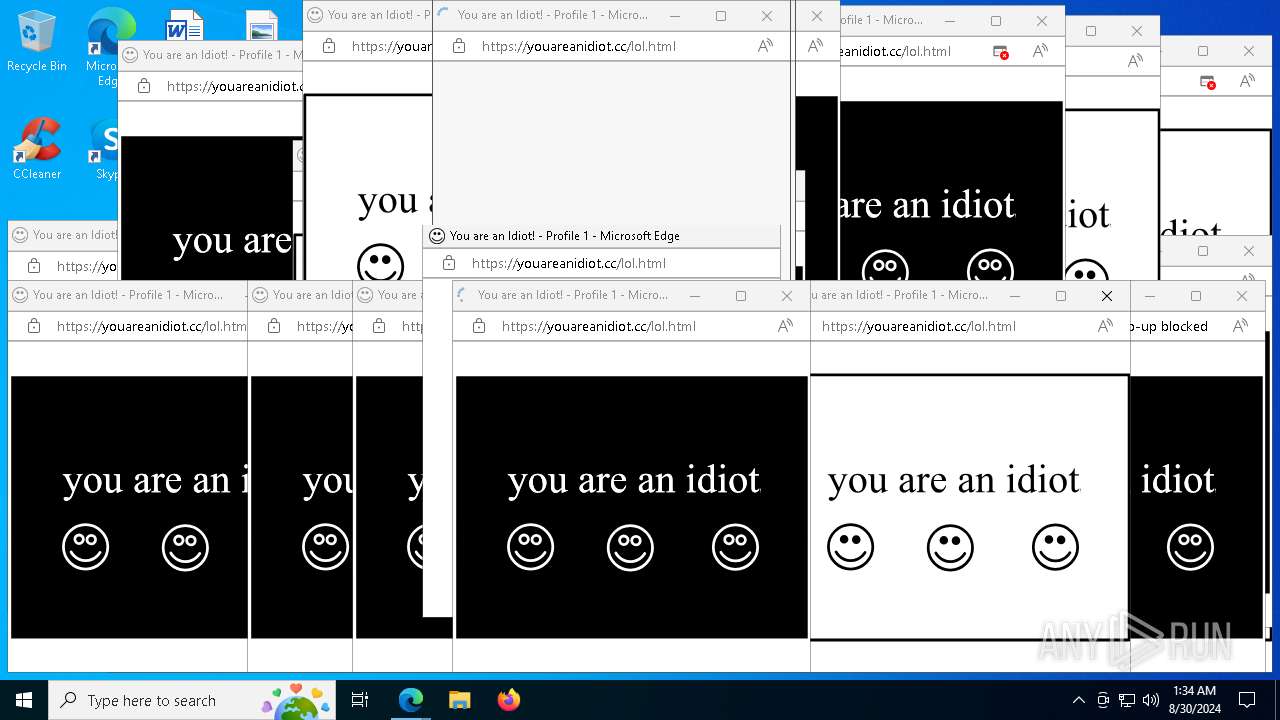Open the network status tray icon
The width and height of the screenshot is (1280, 720).
coord(1127,700)
